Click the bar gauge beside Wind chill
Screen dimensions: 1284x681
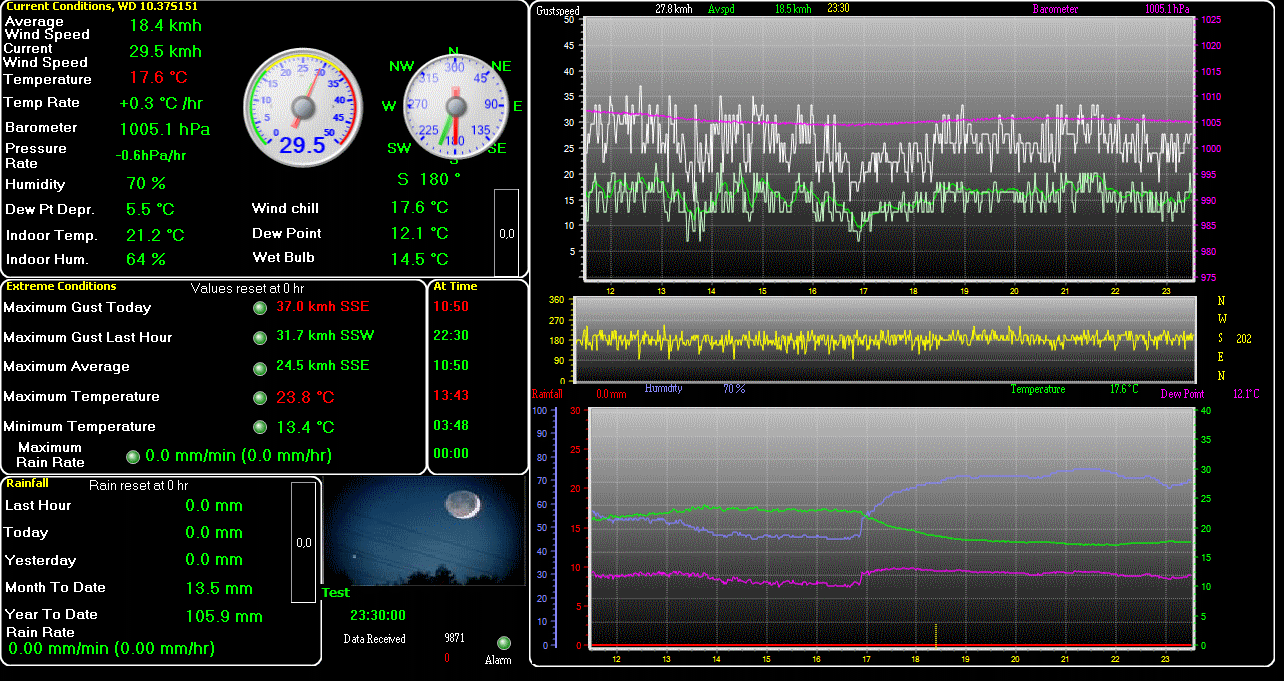coord(507,232)
